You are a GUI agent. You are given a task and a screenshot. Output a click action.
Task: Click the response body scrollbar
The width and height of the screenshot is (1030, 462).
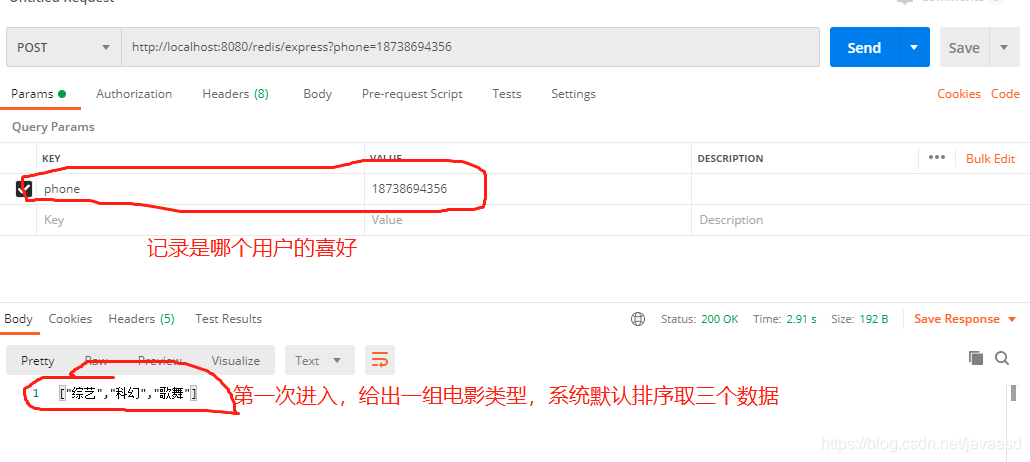point(1014,393)
